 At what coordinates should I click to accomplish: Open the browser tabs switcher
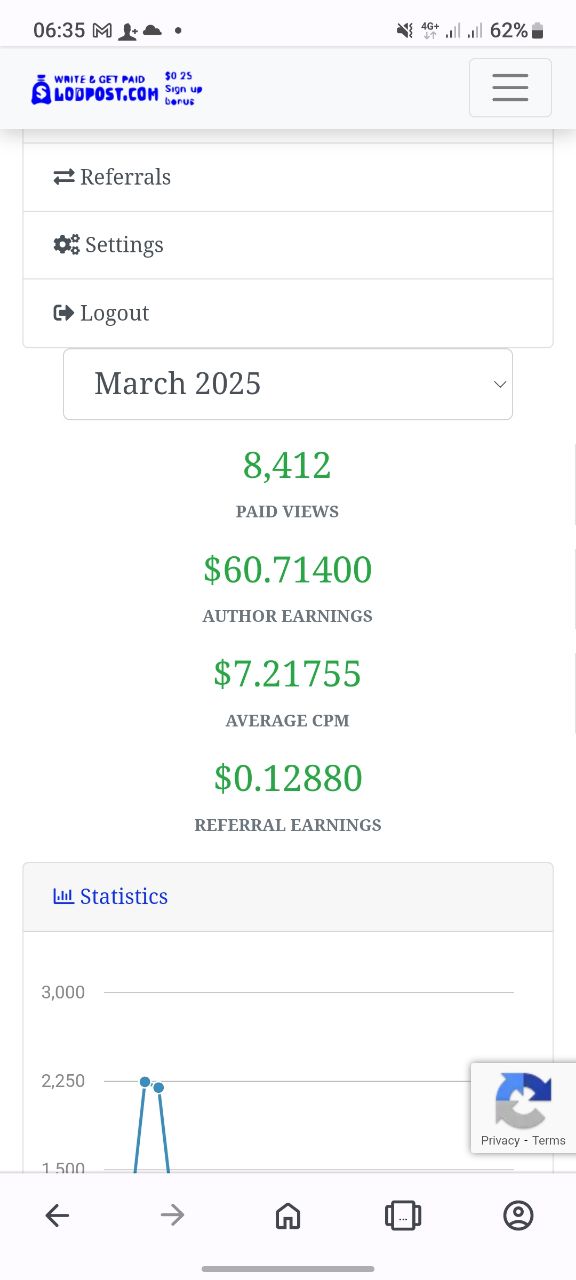(x=403, y=1216)
